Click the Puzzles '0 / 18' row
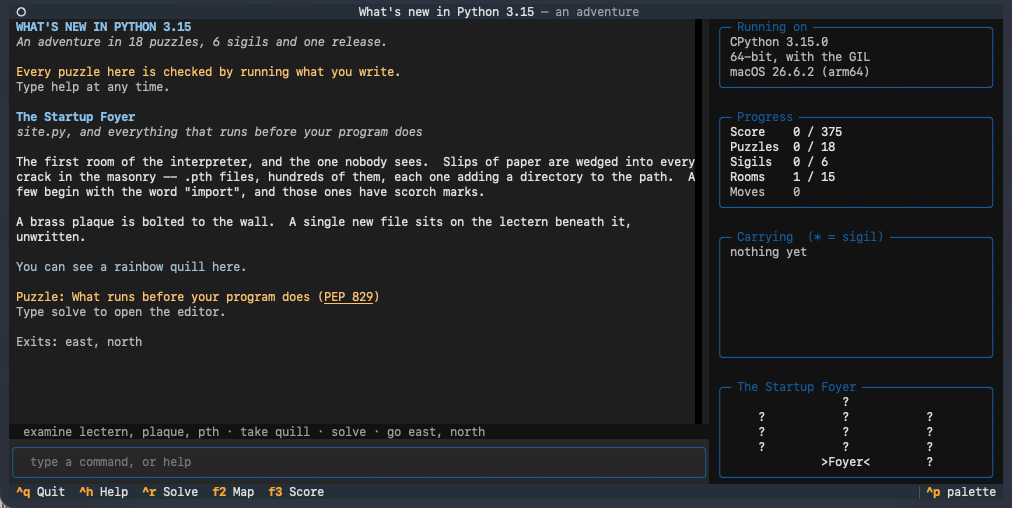This screenshot has width=1012, height=508. pyautogui.click(x=782, y=147)
